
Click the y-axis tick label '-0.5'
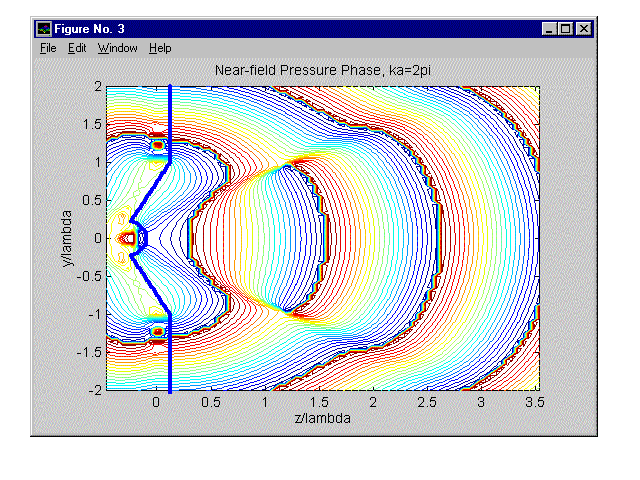point(89,276)
